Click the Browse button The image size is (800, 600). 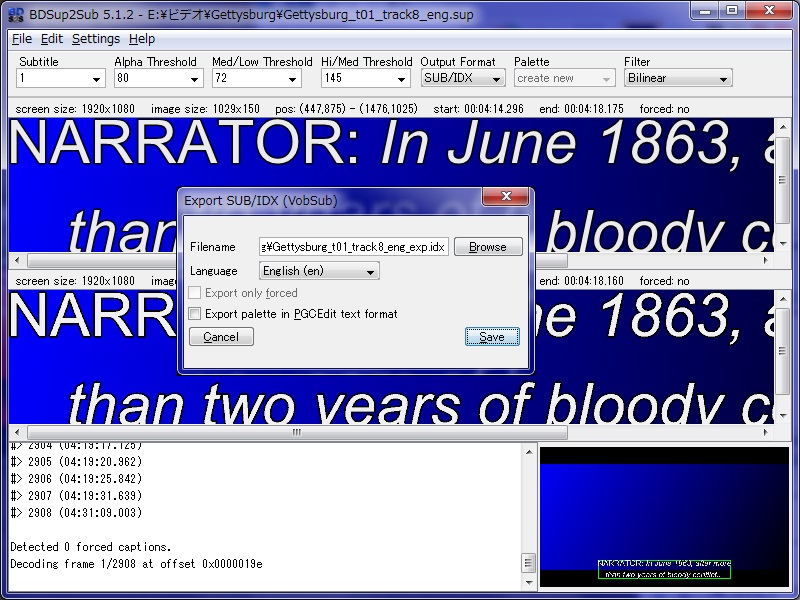coord(487,247)
